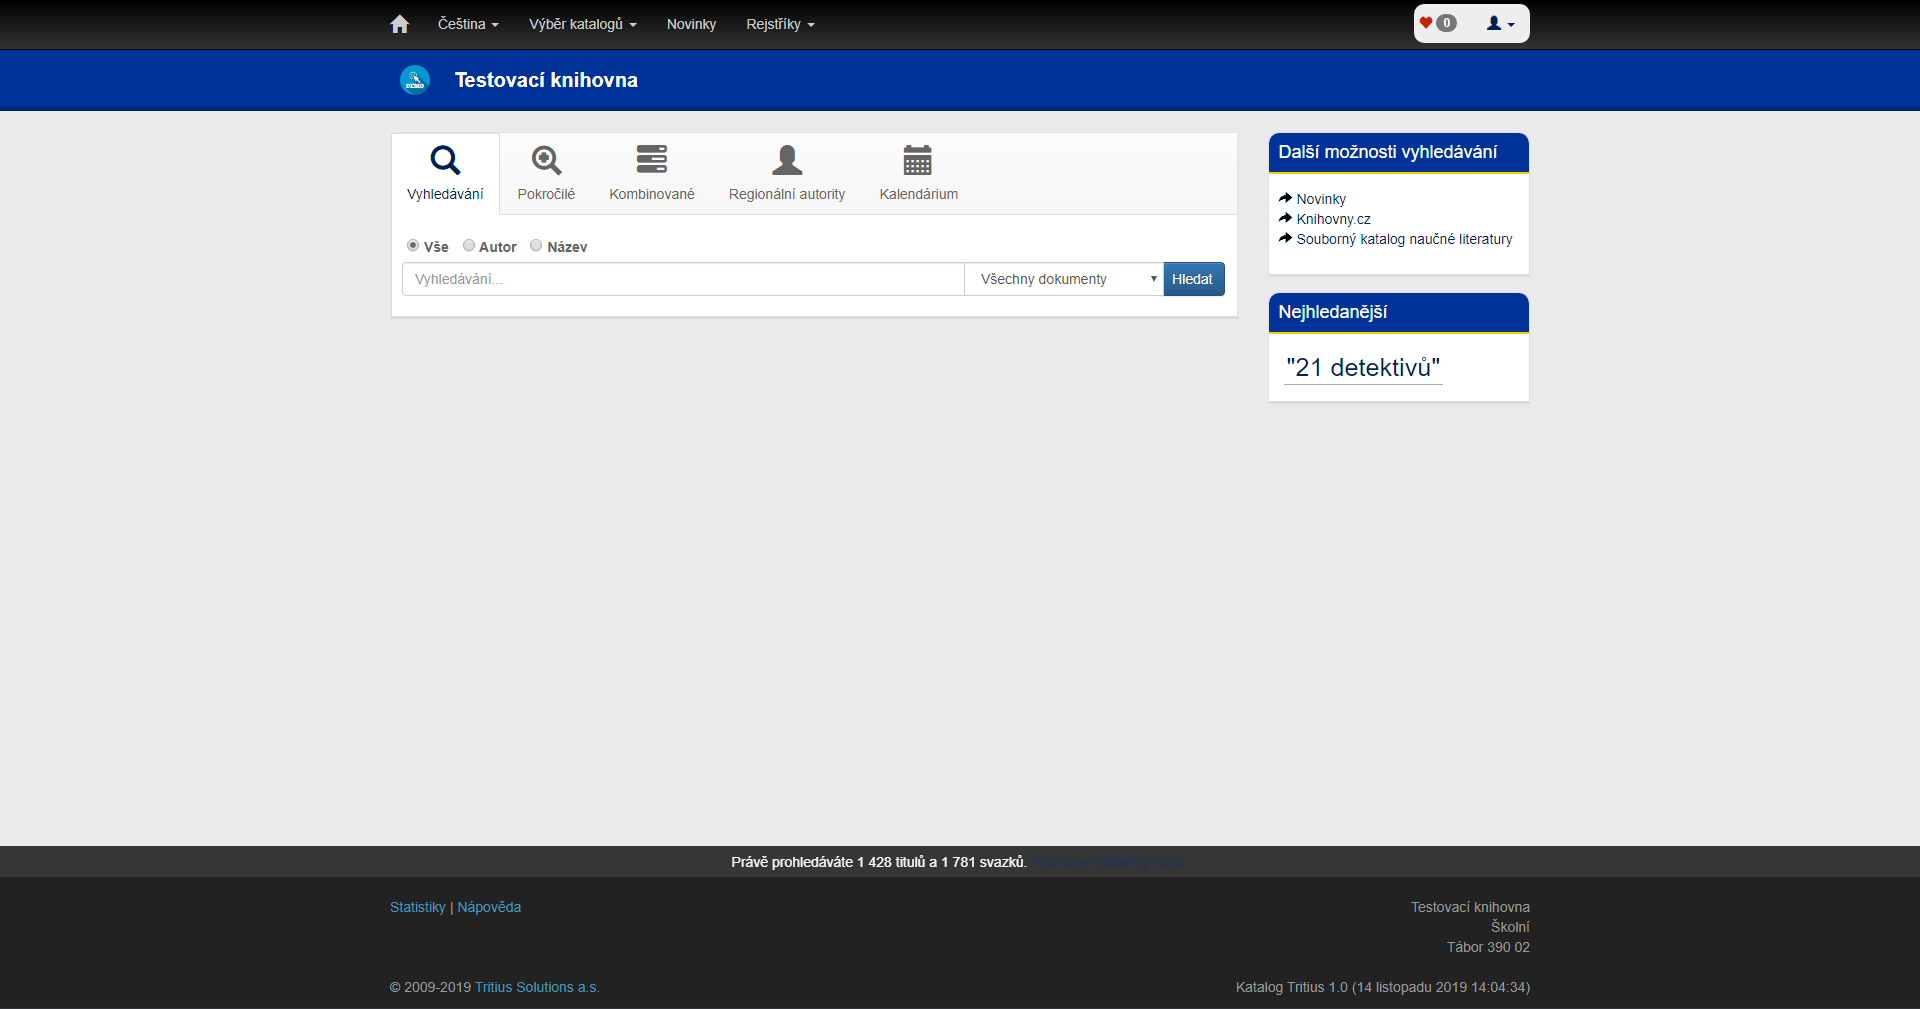The width and height of the screenshot is (1920, 1009).
Task: Click the Katalog Tritius 1.0 version text
Action: coord(1383,987)
